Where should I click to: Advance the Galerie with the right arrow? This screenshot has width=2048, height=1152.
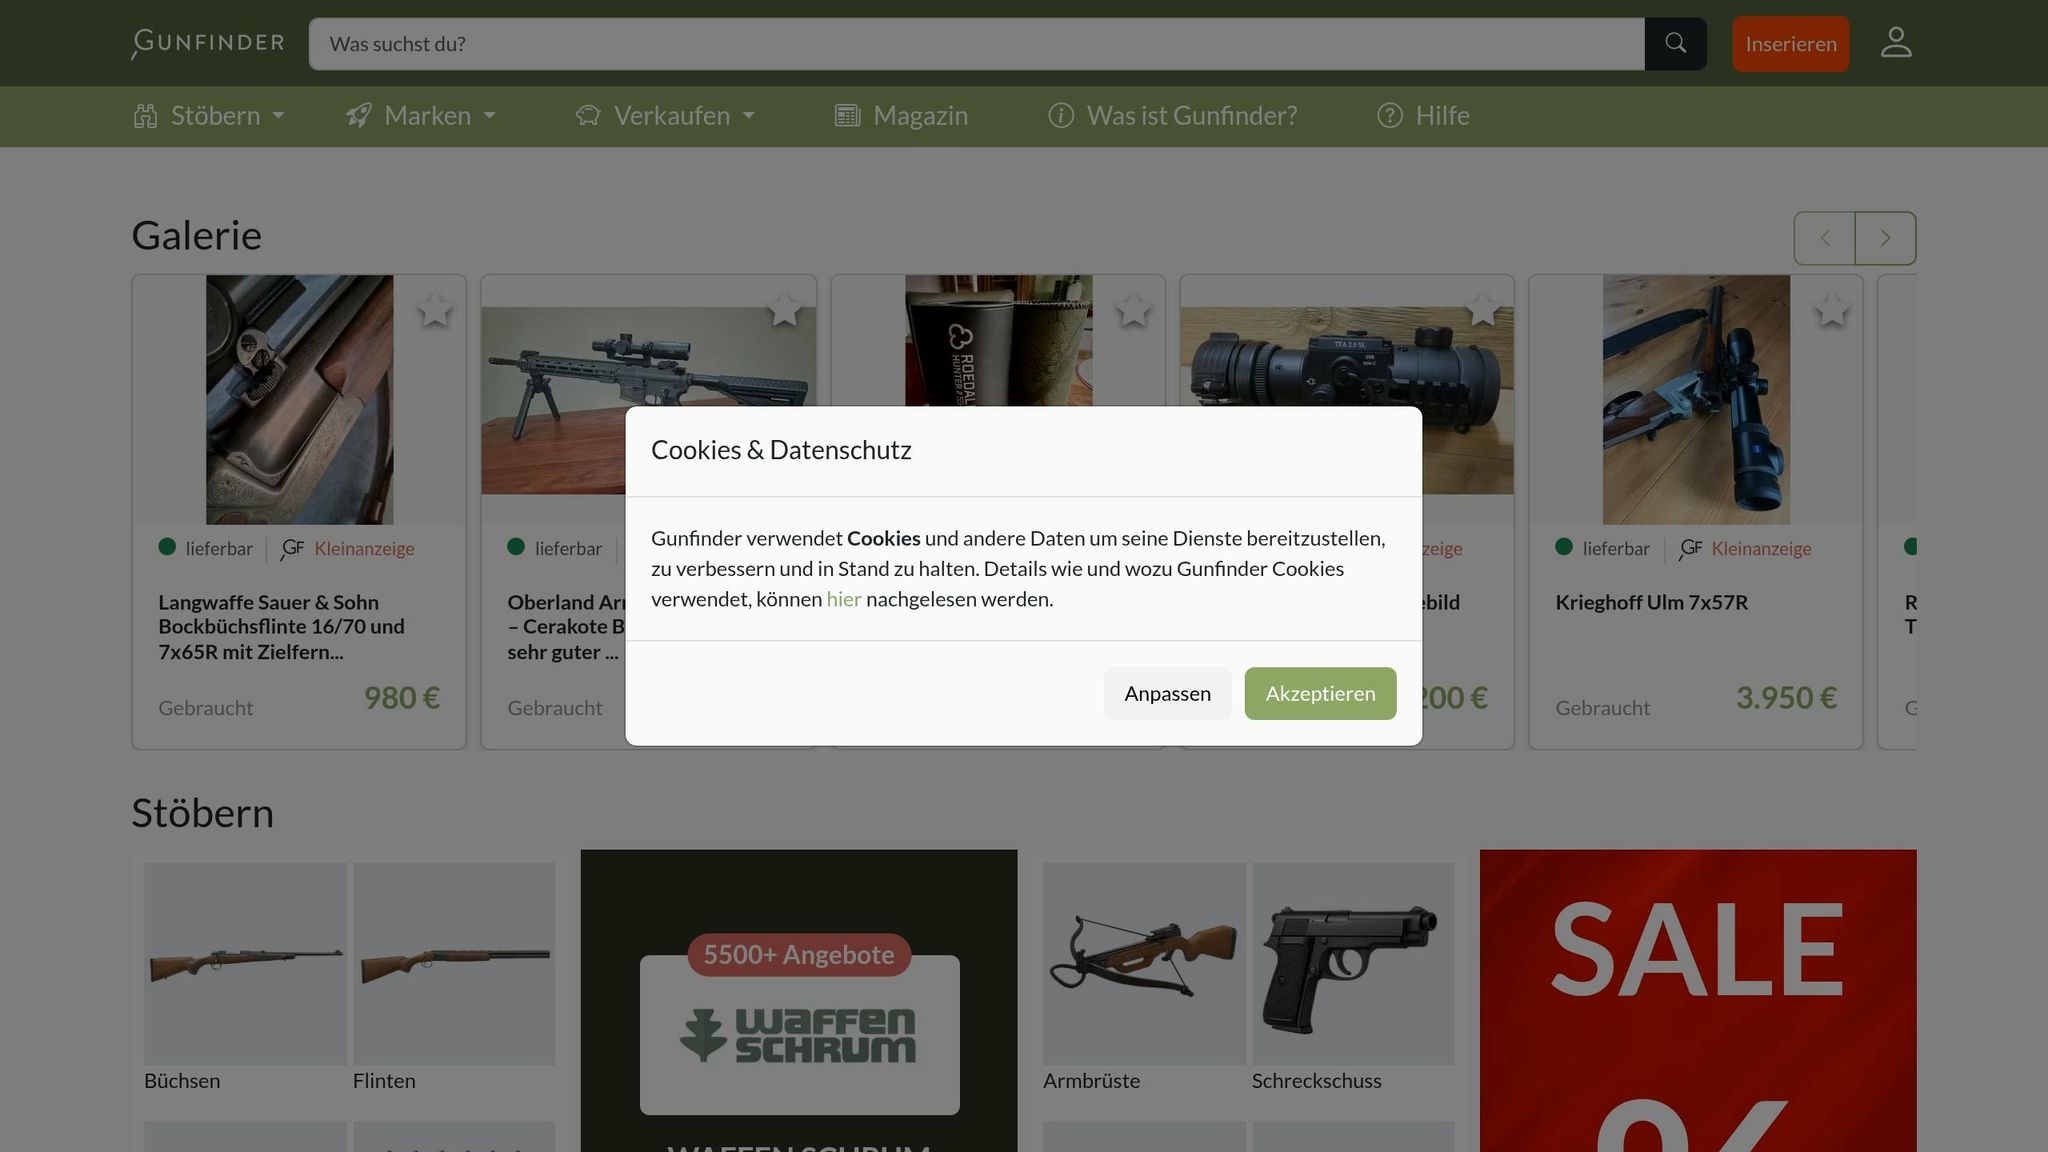coord(1885,238)
